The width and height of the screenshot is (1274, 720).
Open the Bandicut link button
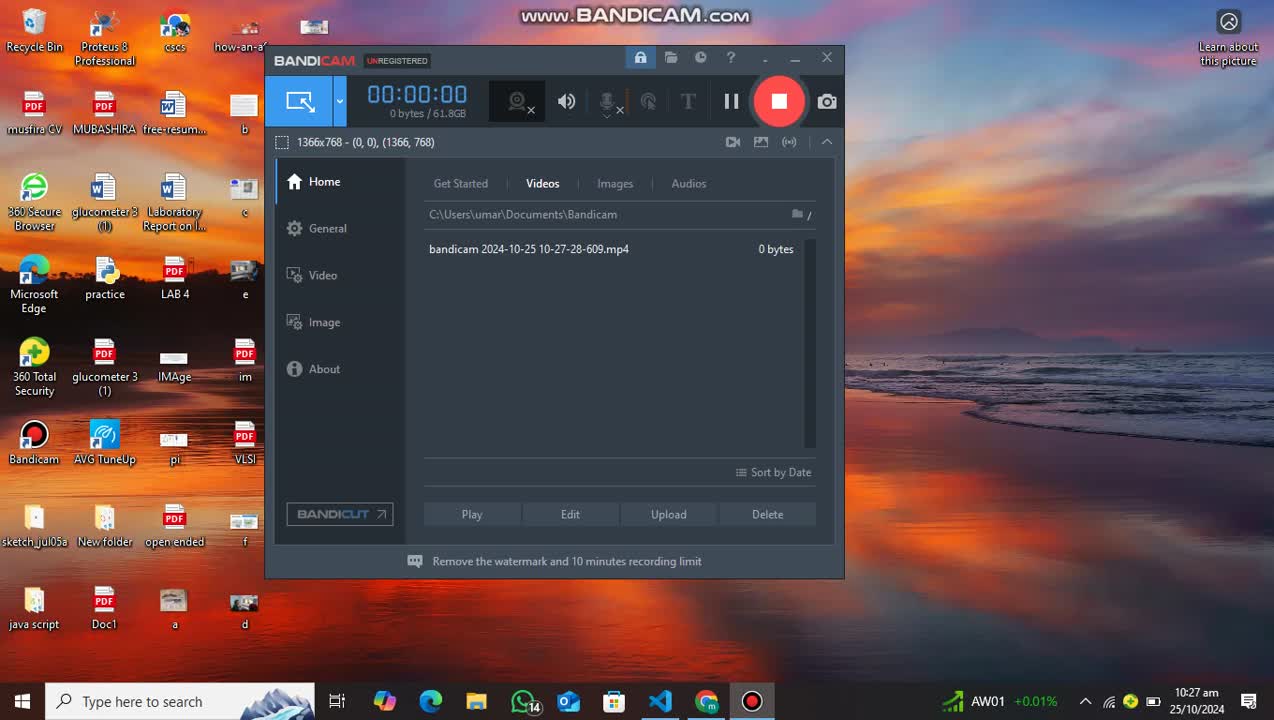[340, 514]
